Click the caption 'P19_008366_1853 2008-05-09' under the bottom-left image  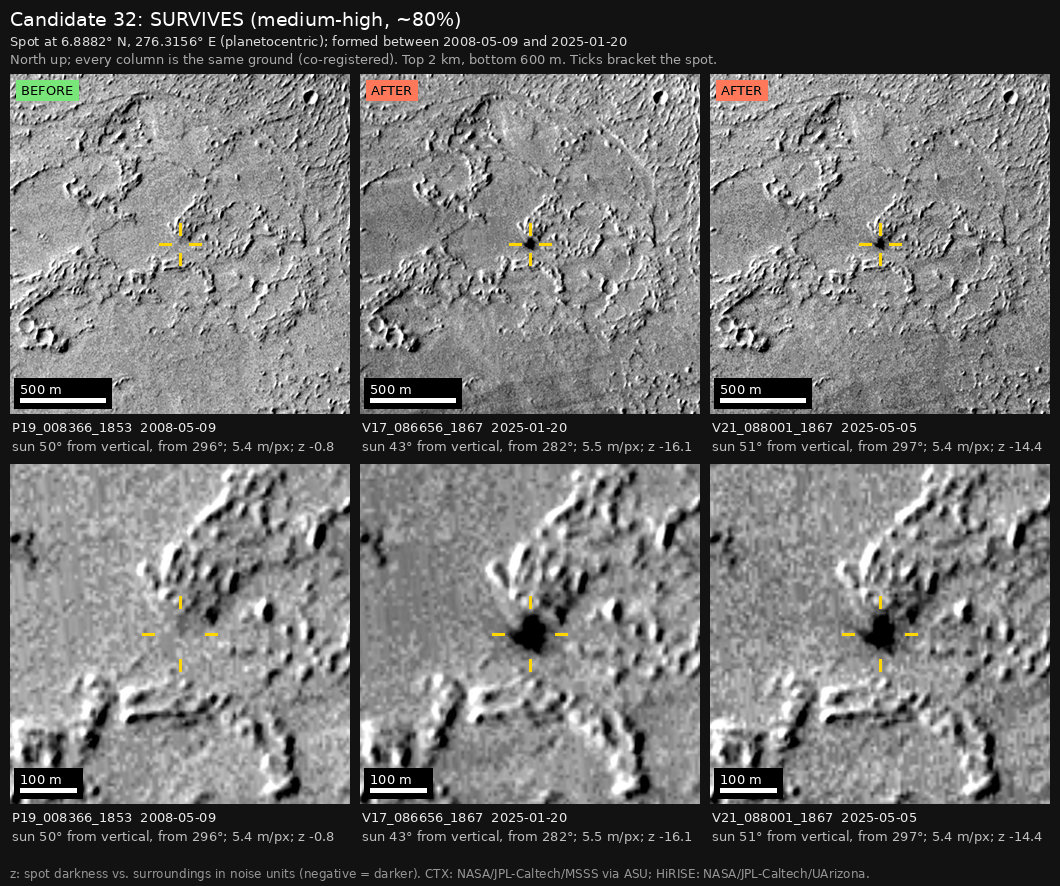tap(114, 818)
